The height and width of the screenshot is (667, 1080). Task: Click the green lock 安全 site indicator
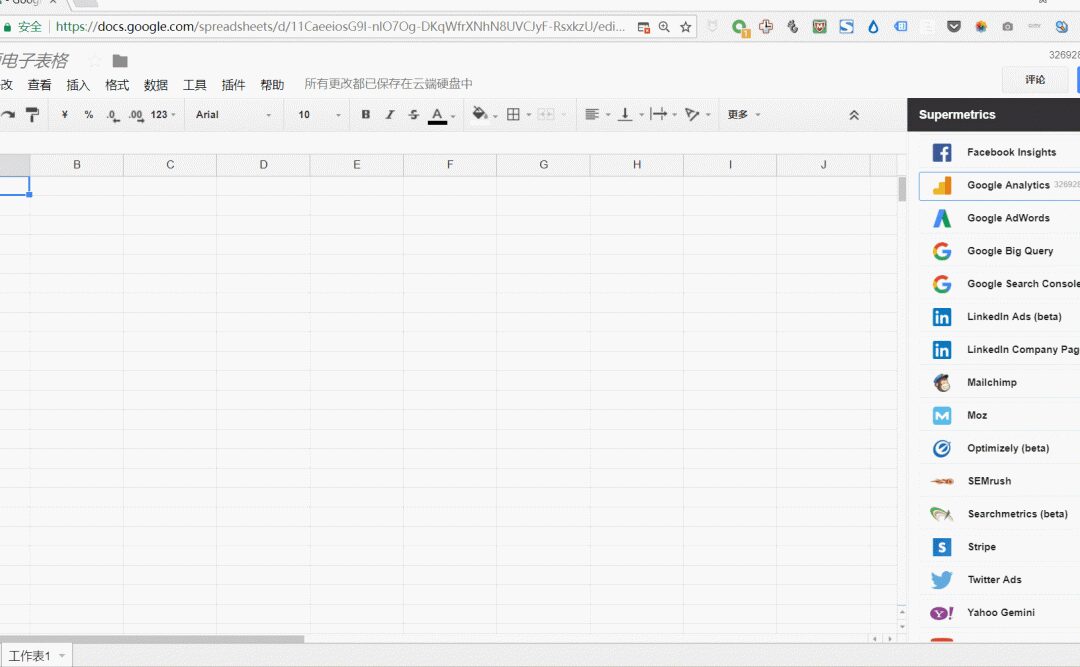tap(22, 27)
